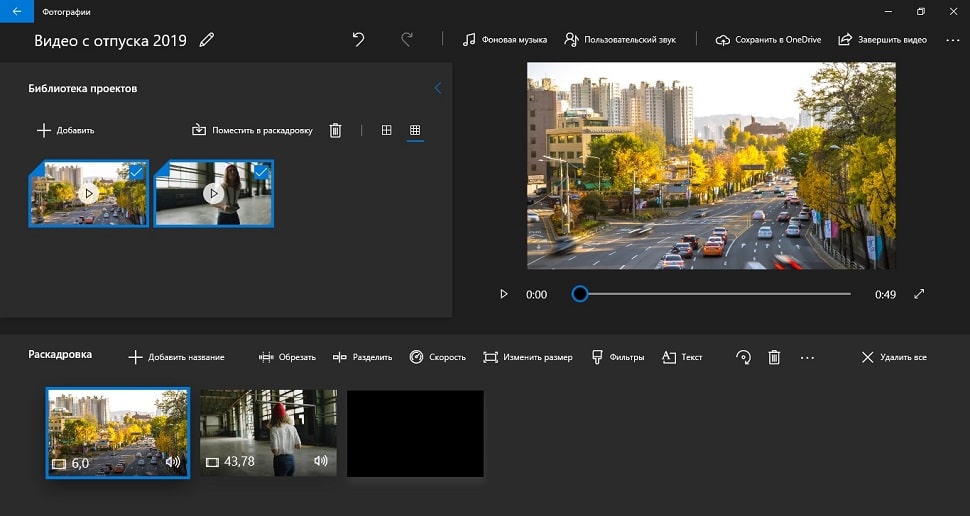Go back with the top-left arrow
This screenshot has width=970, height=516.
[x=16, y=11]
